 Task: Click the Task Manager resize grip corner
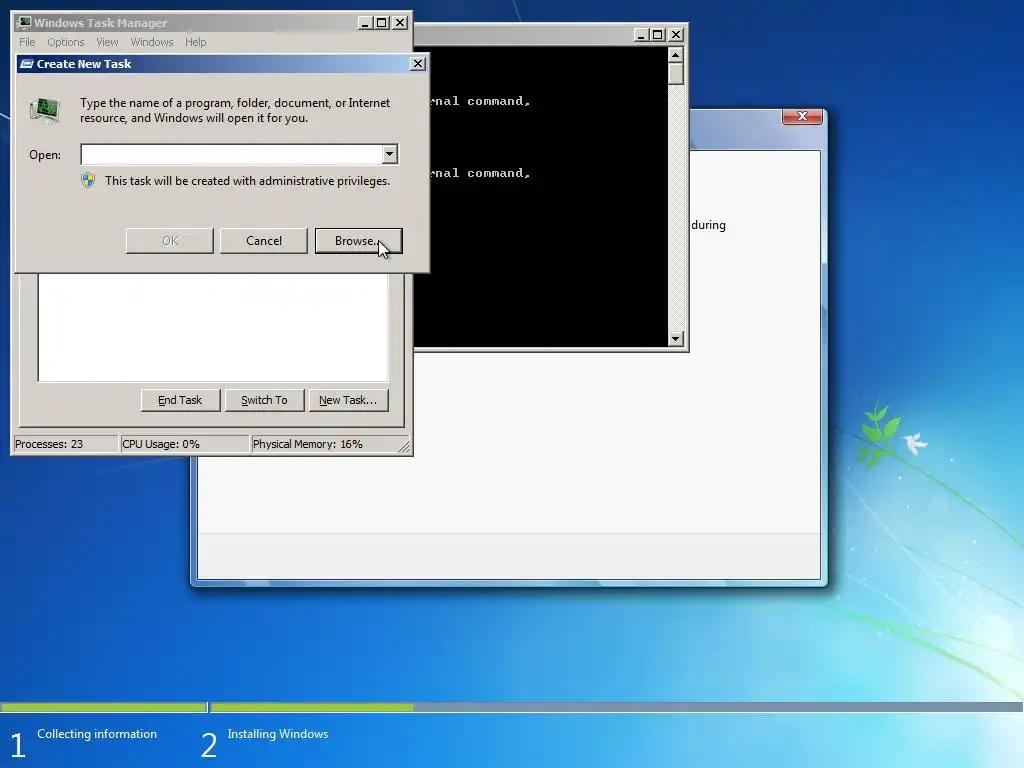point(404,446)
